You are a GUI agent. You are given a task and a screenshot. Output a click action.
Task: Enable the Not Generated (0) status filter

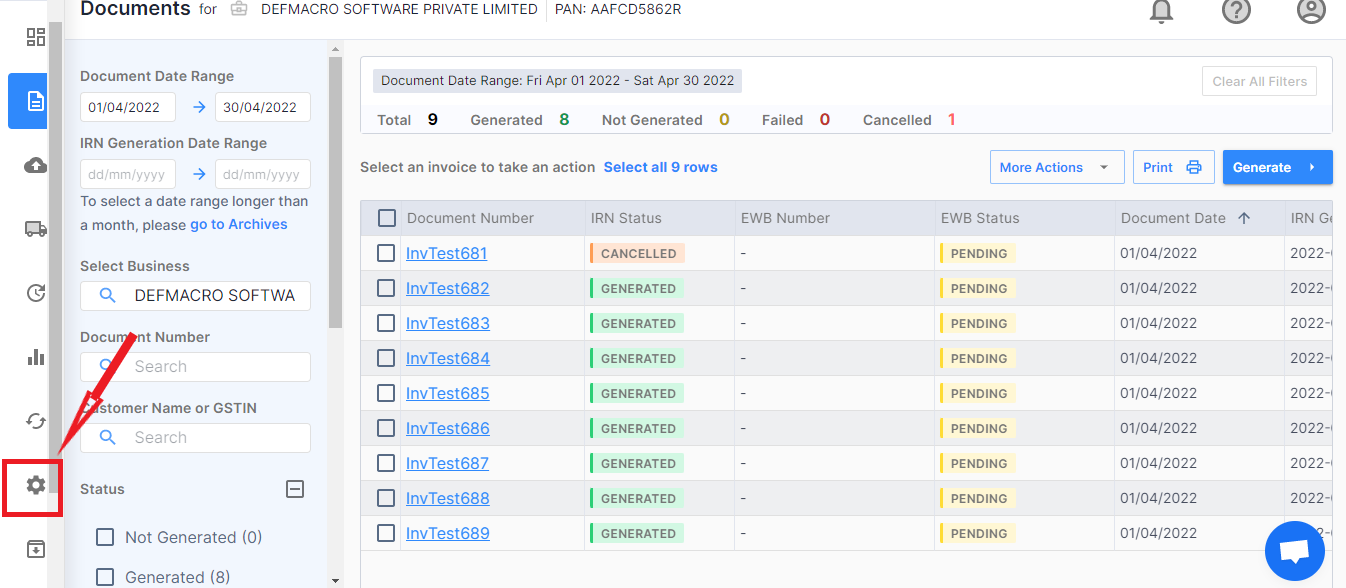[x=105, y=537]
